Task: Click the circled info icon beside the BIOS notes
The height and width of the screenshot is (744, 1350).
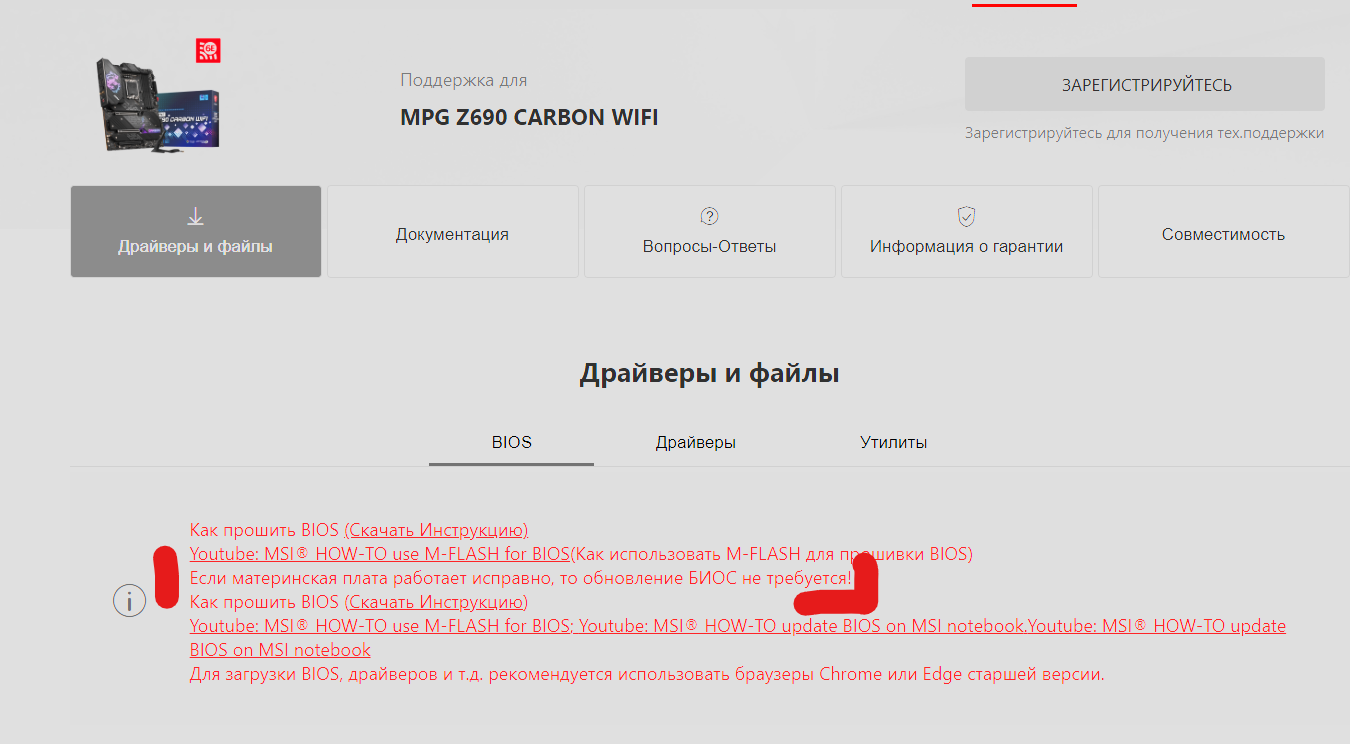Action: click(130, 601)
